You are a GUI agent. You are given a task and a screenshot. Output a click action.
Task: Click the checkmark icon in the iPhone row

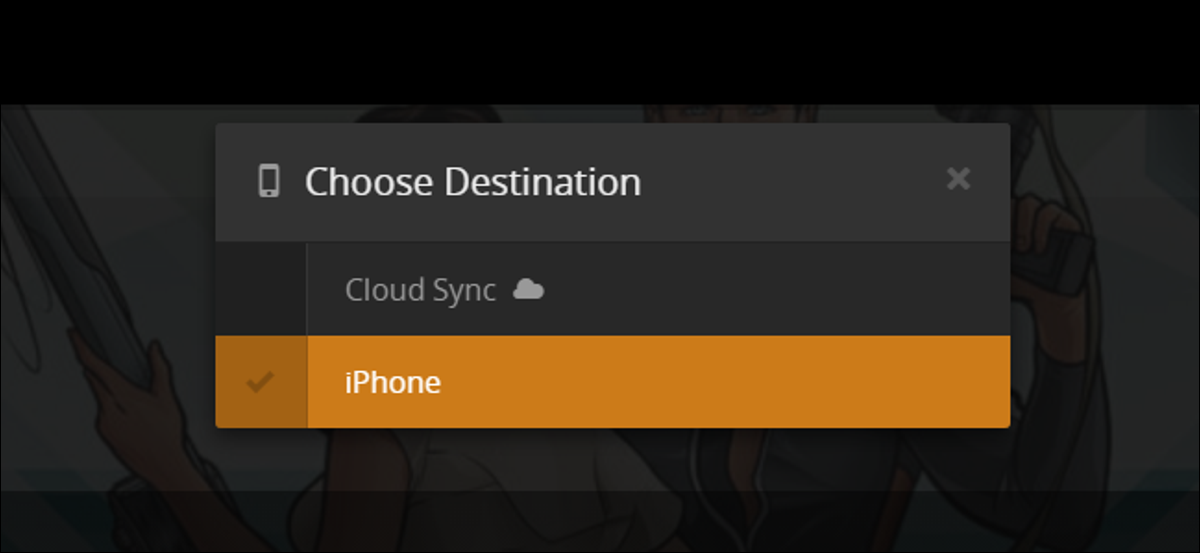(260, 381)
